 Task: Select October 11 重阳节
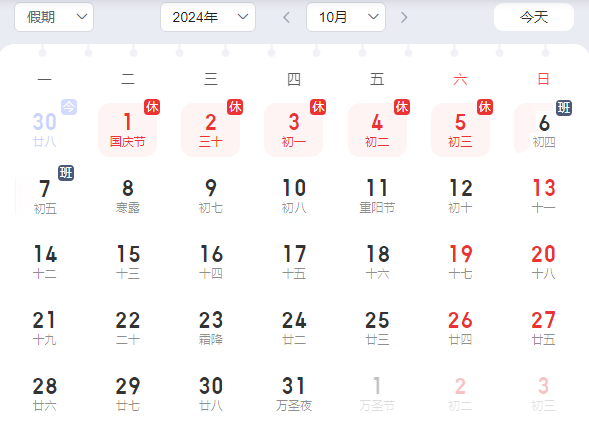[x=377, y=196]
